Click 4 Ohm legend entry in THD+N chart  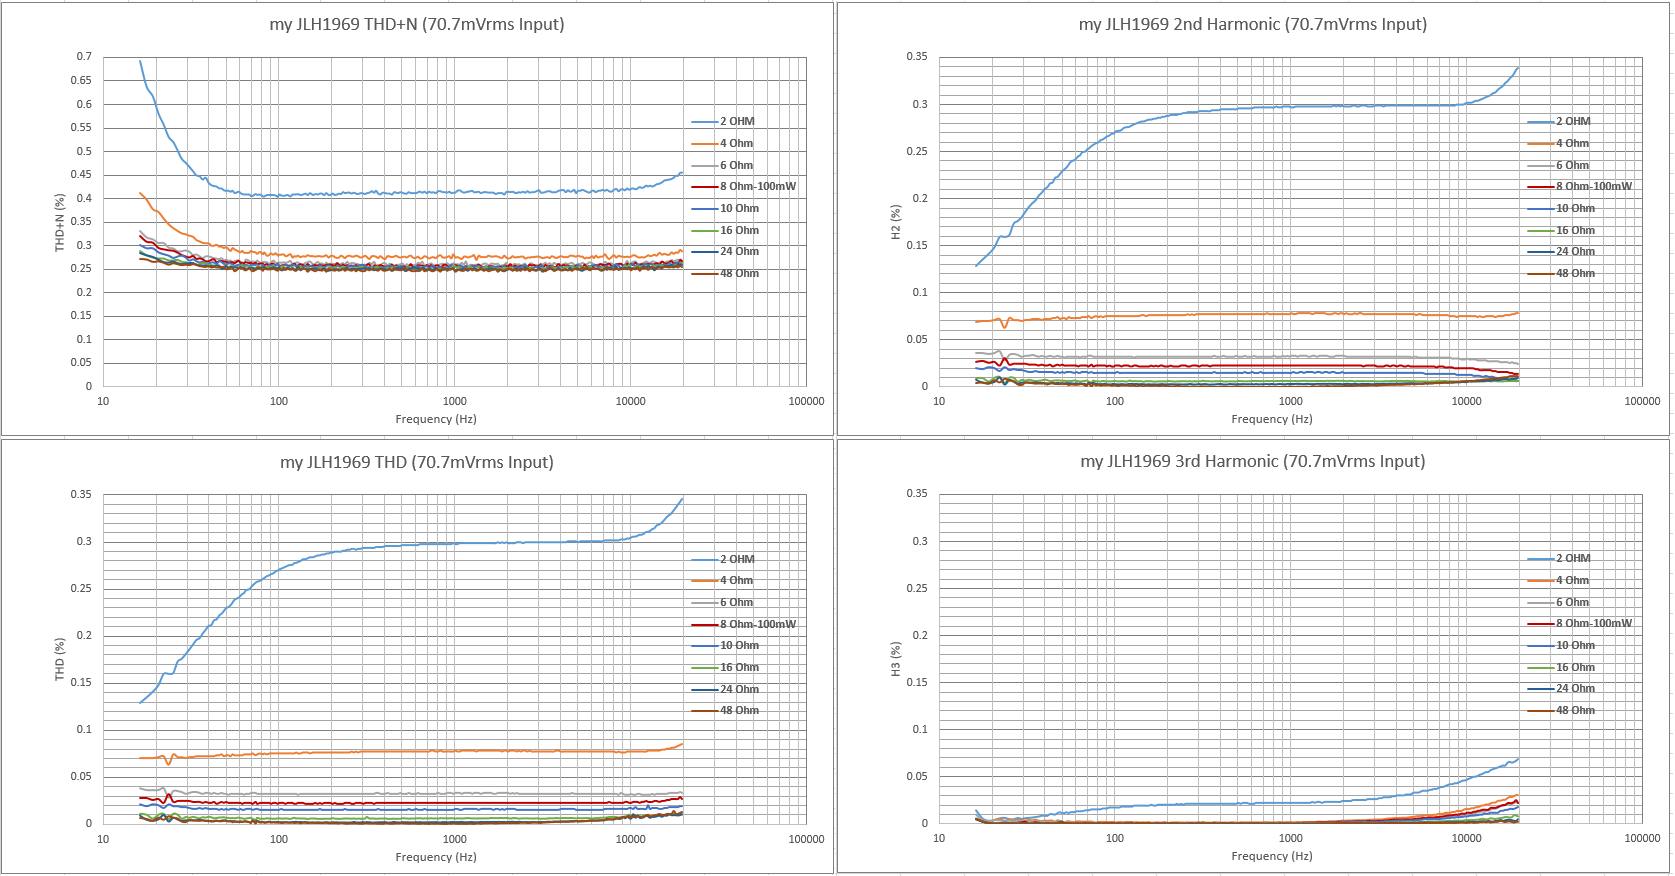point(723,143)
